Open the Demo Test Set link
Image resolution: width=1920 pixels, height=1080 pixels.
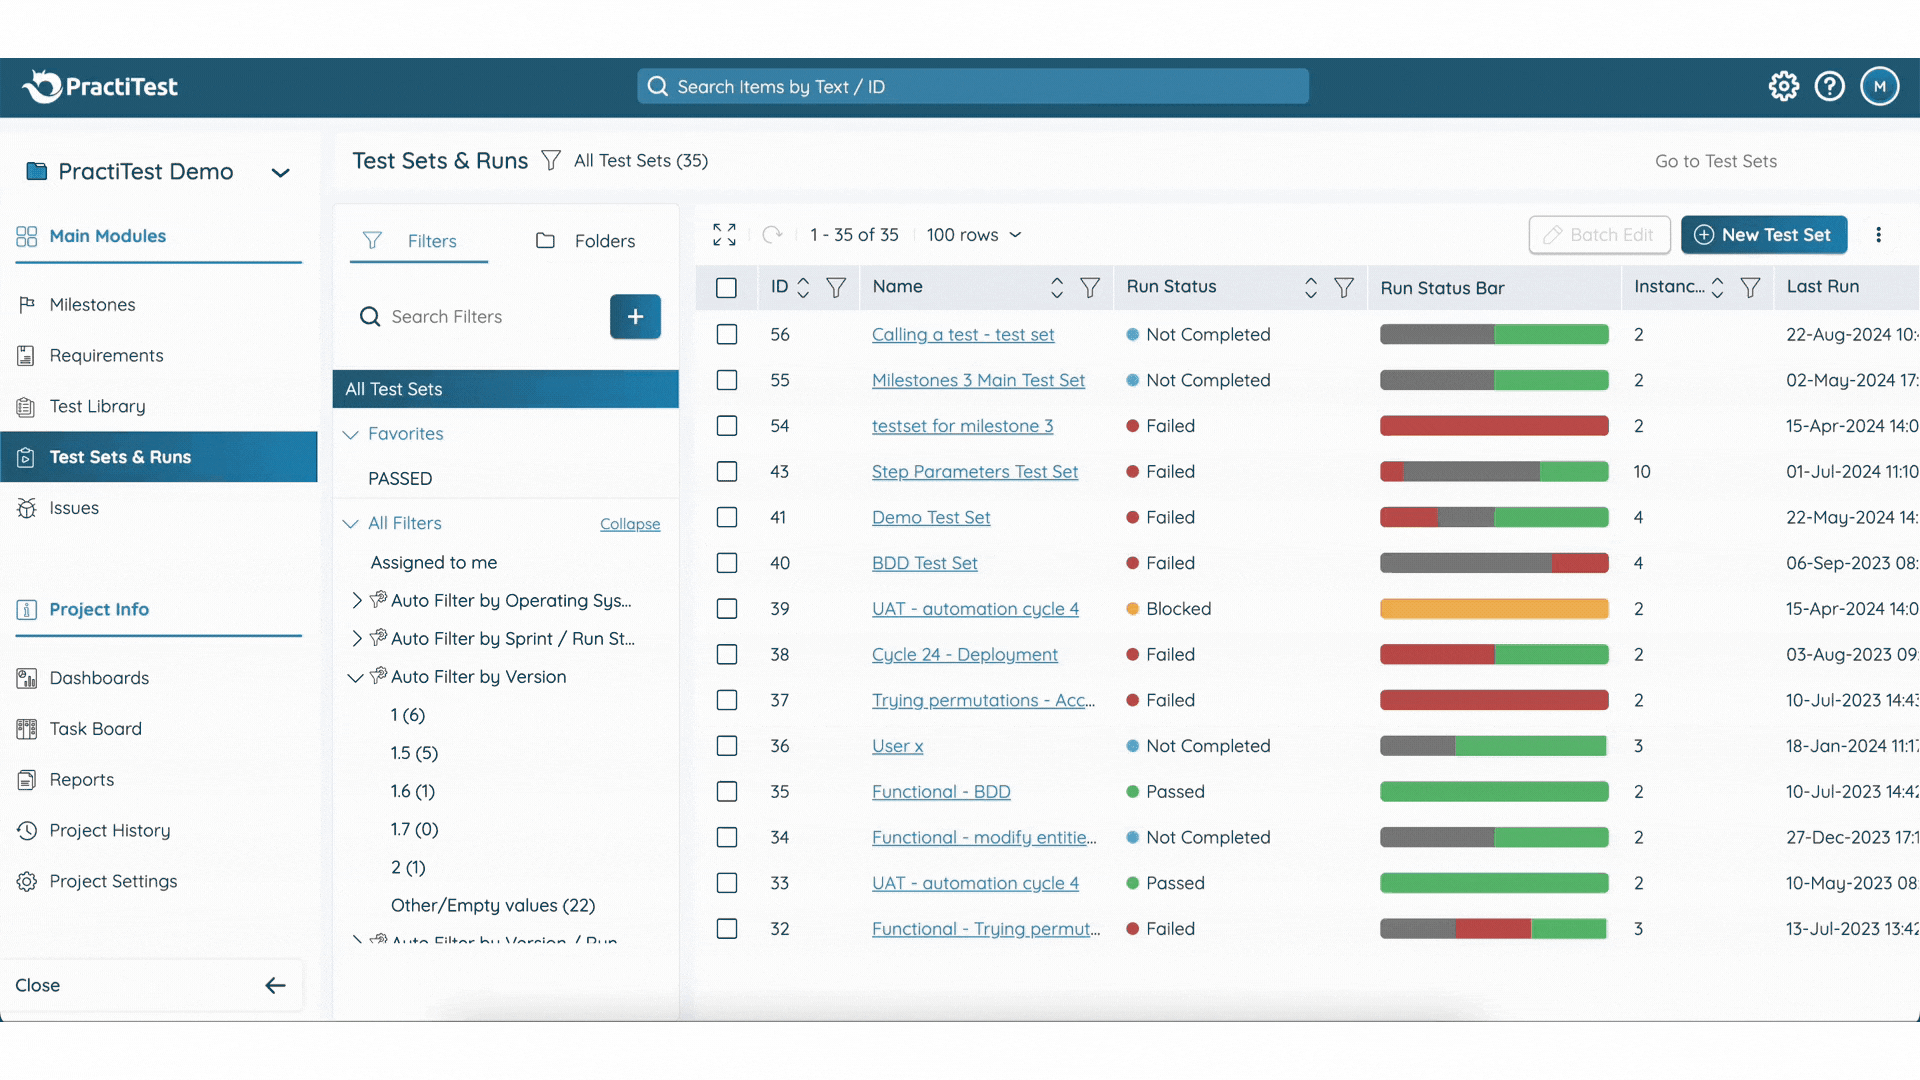pos(931,517)
